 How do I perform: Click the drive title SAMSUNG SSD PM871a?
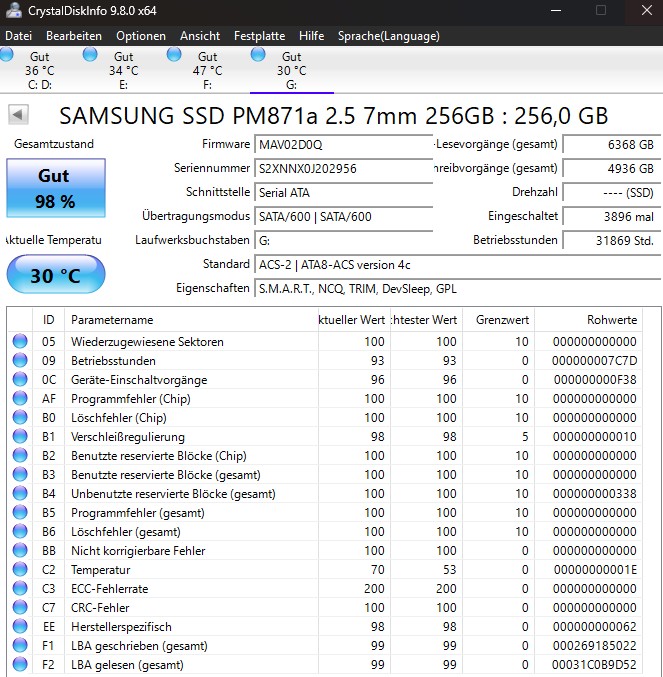(x=334, y=116)
